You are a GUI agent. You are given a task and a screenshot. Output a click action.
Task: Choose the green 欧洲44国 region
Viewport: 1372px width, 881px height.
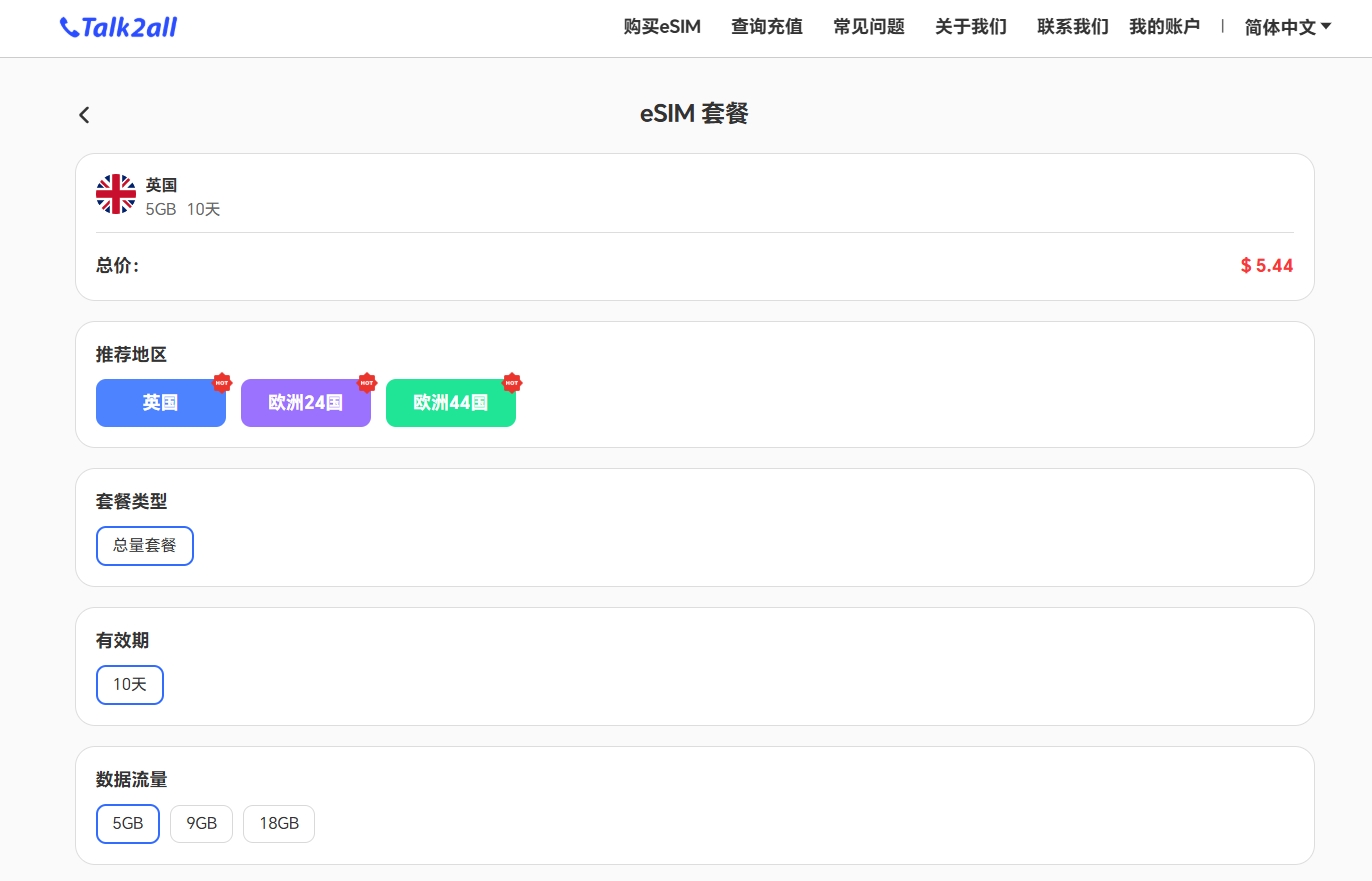tap(451, 403)
